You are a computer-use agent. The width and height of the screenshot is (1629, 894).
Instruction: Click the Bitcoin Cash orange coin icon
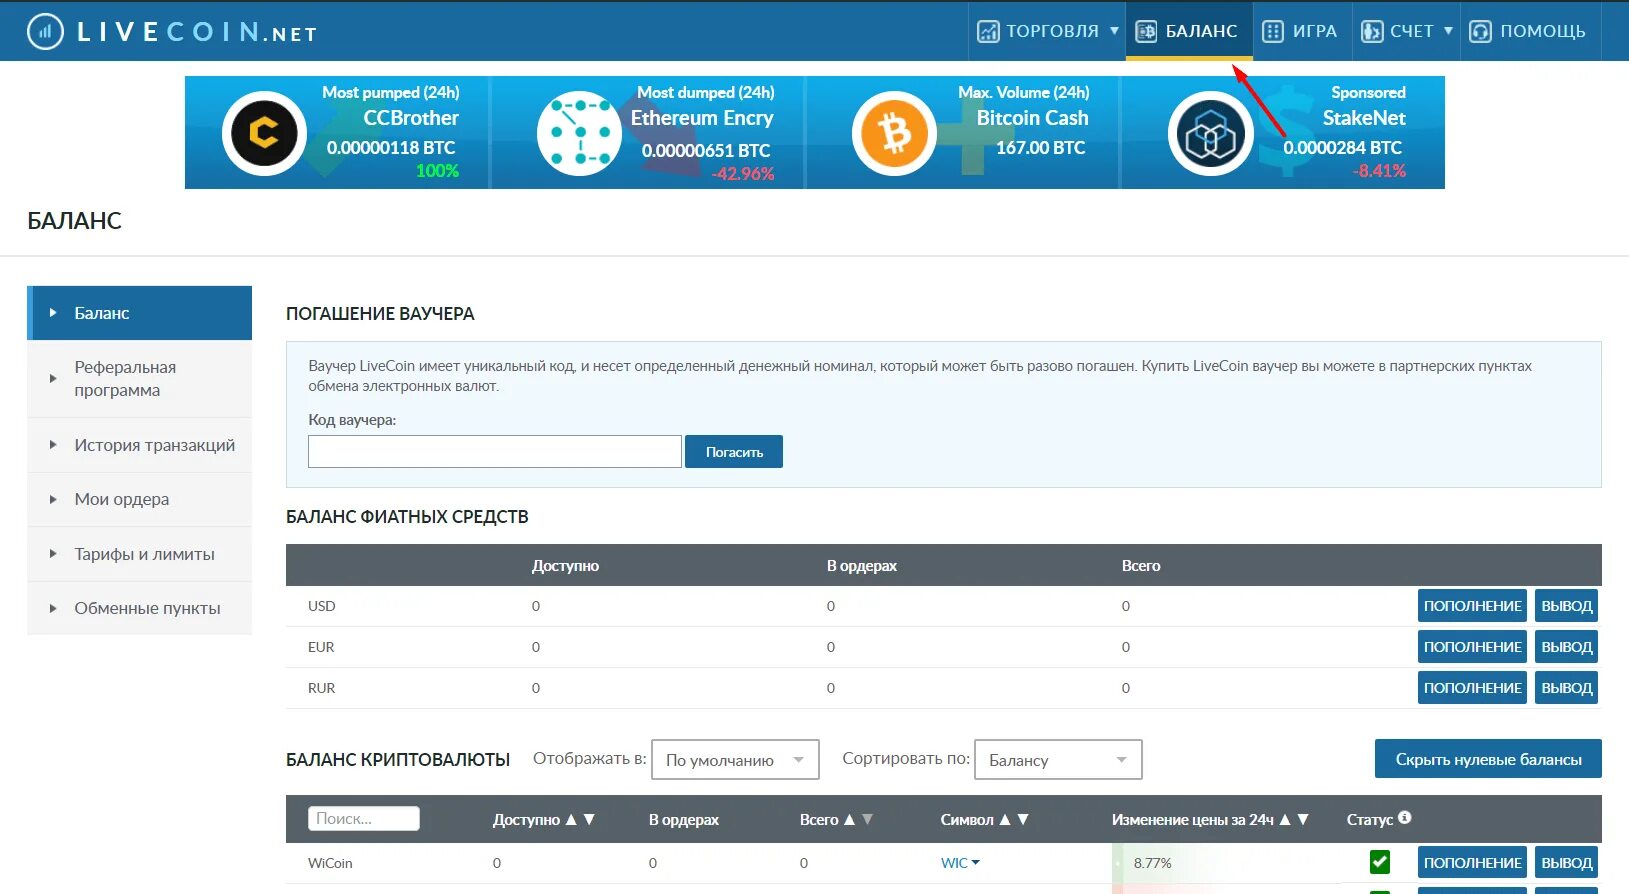(894, 133)
